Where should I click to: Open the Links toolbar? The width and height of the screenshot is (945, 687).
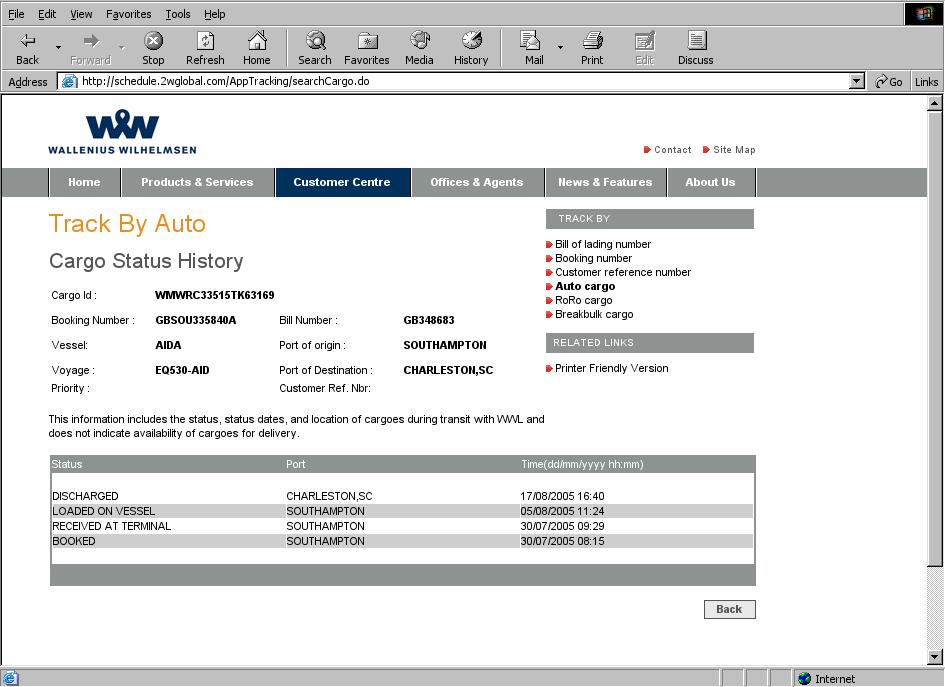pos(926,82)
